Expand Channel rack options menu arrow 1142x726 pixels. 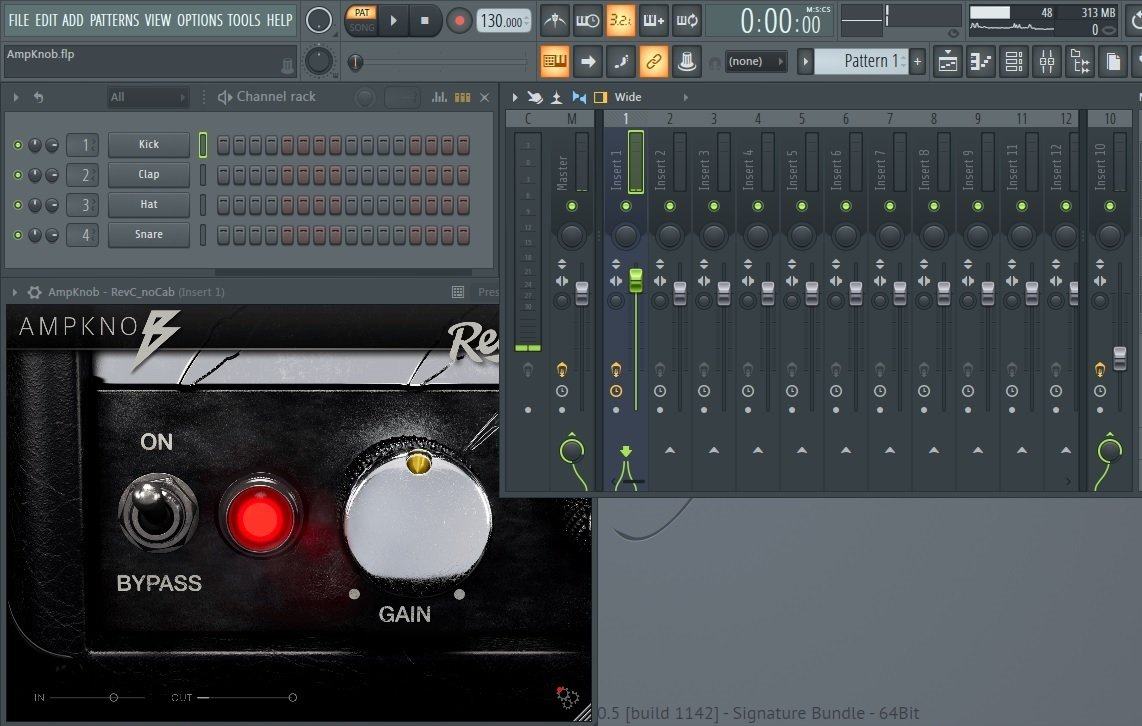(16, 97)
